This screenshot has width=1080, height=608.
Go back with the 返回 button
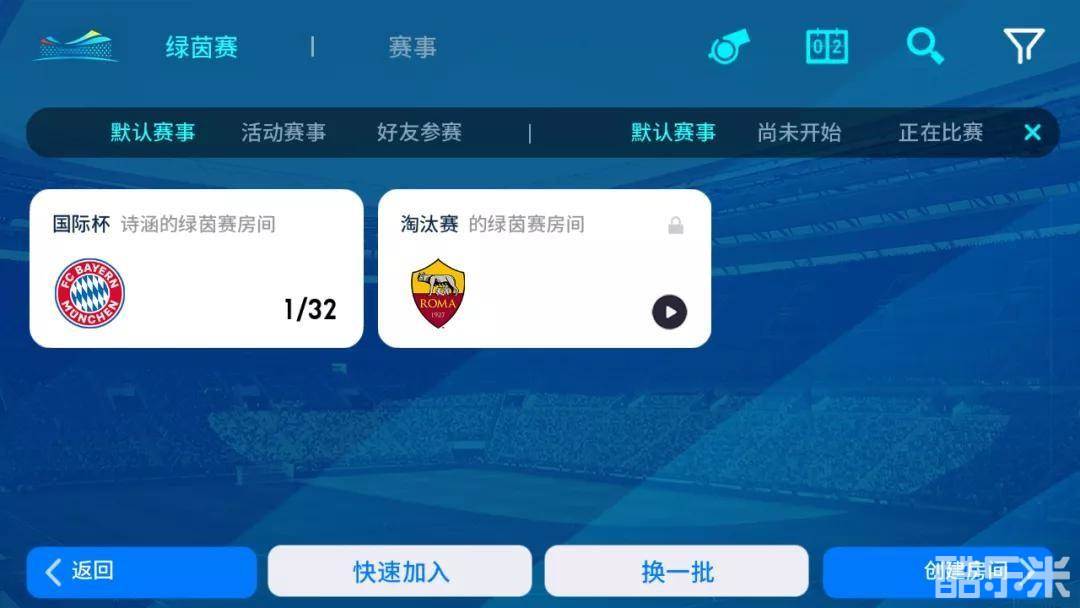pos(142,572)
